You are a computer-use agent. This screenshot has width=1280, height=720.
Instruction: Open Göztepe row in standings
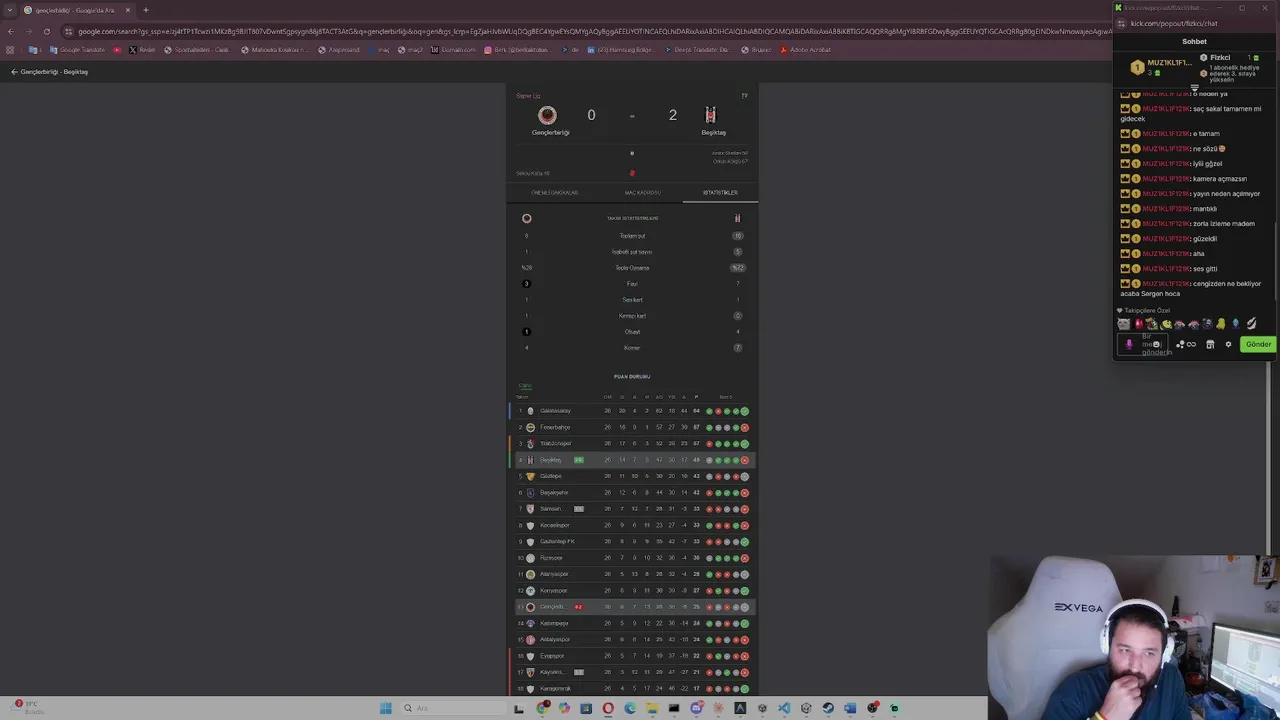coord(632,476)
